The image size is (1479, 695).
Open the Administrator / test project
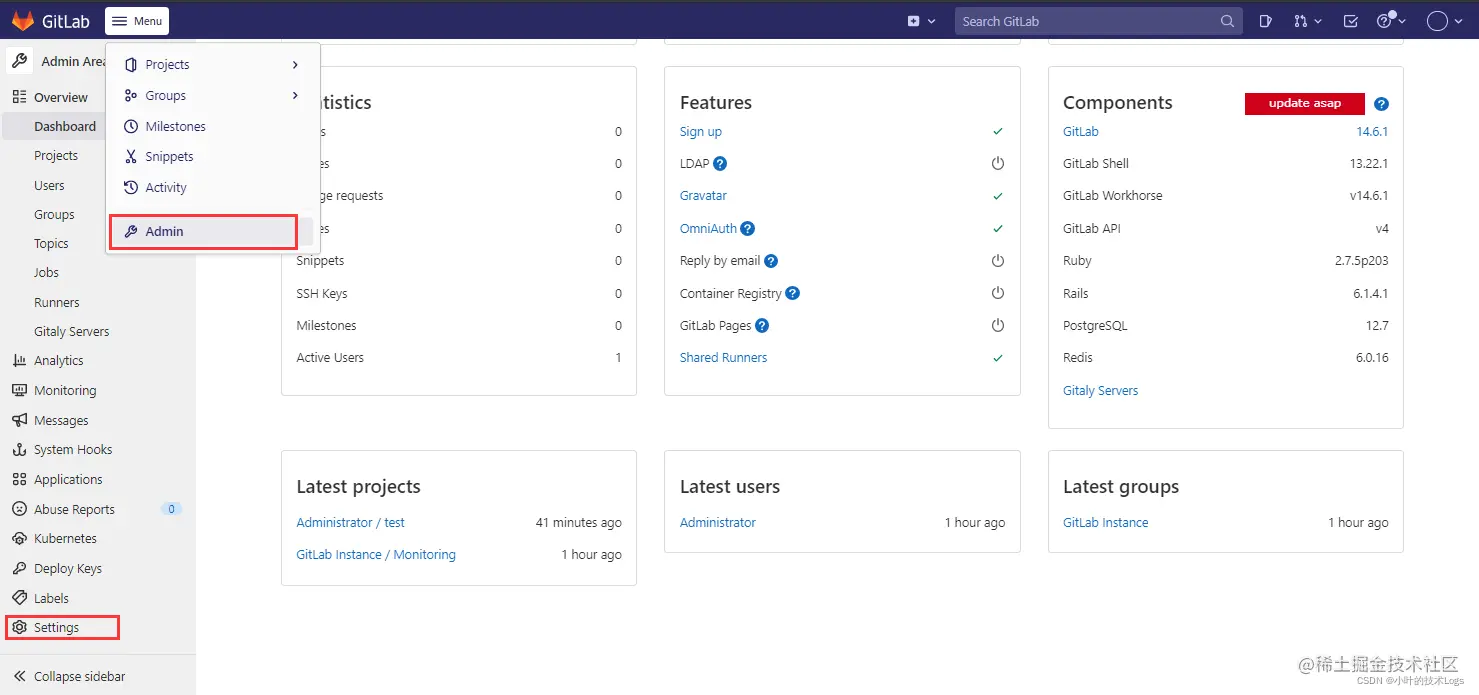[x=350, y=522]
